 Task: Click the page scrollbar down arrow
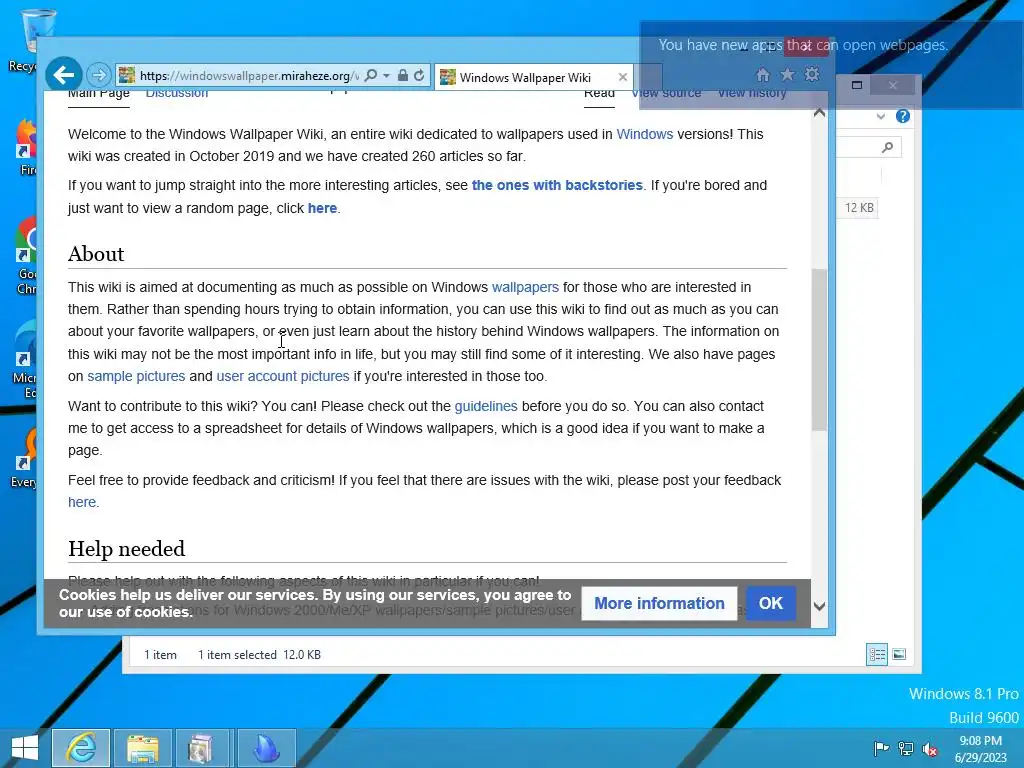point(820,606)
